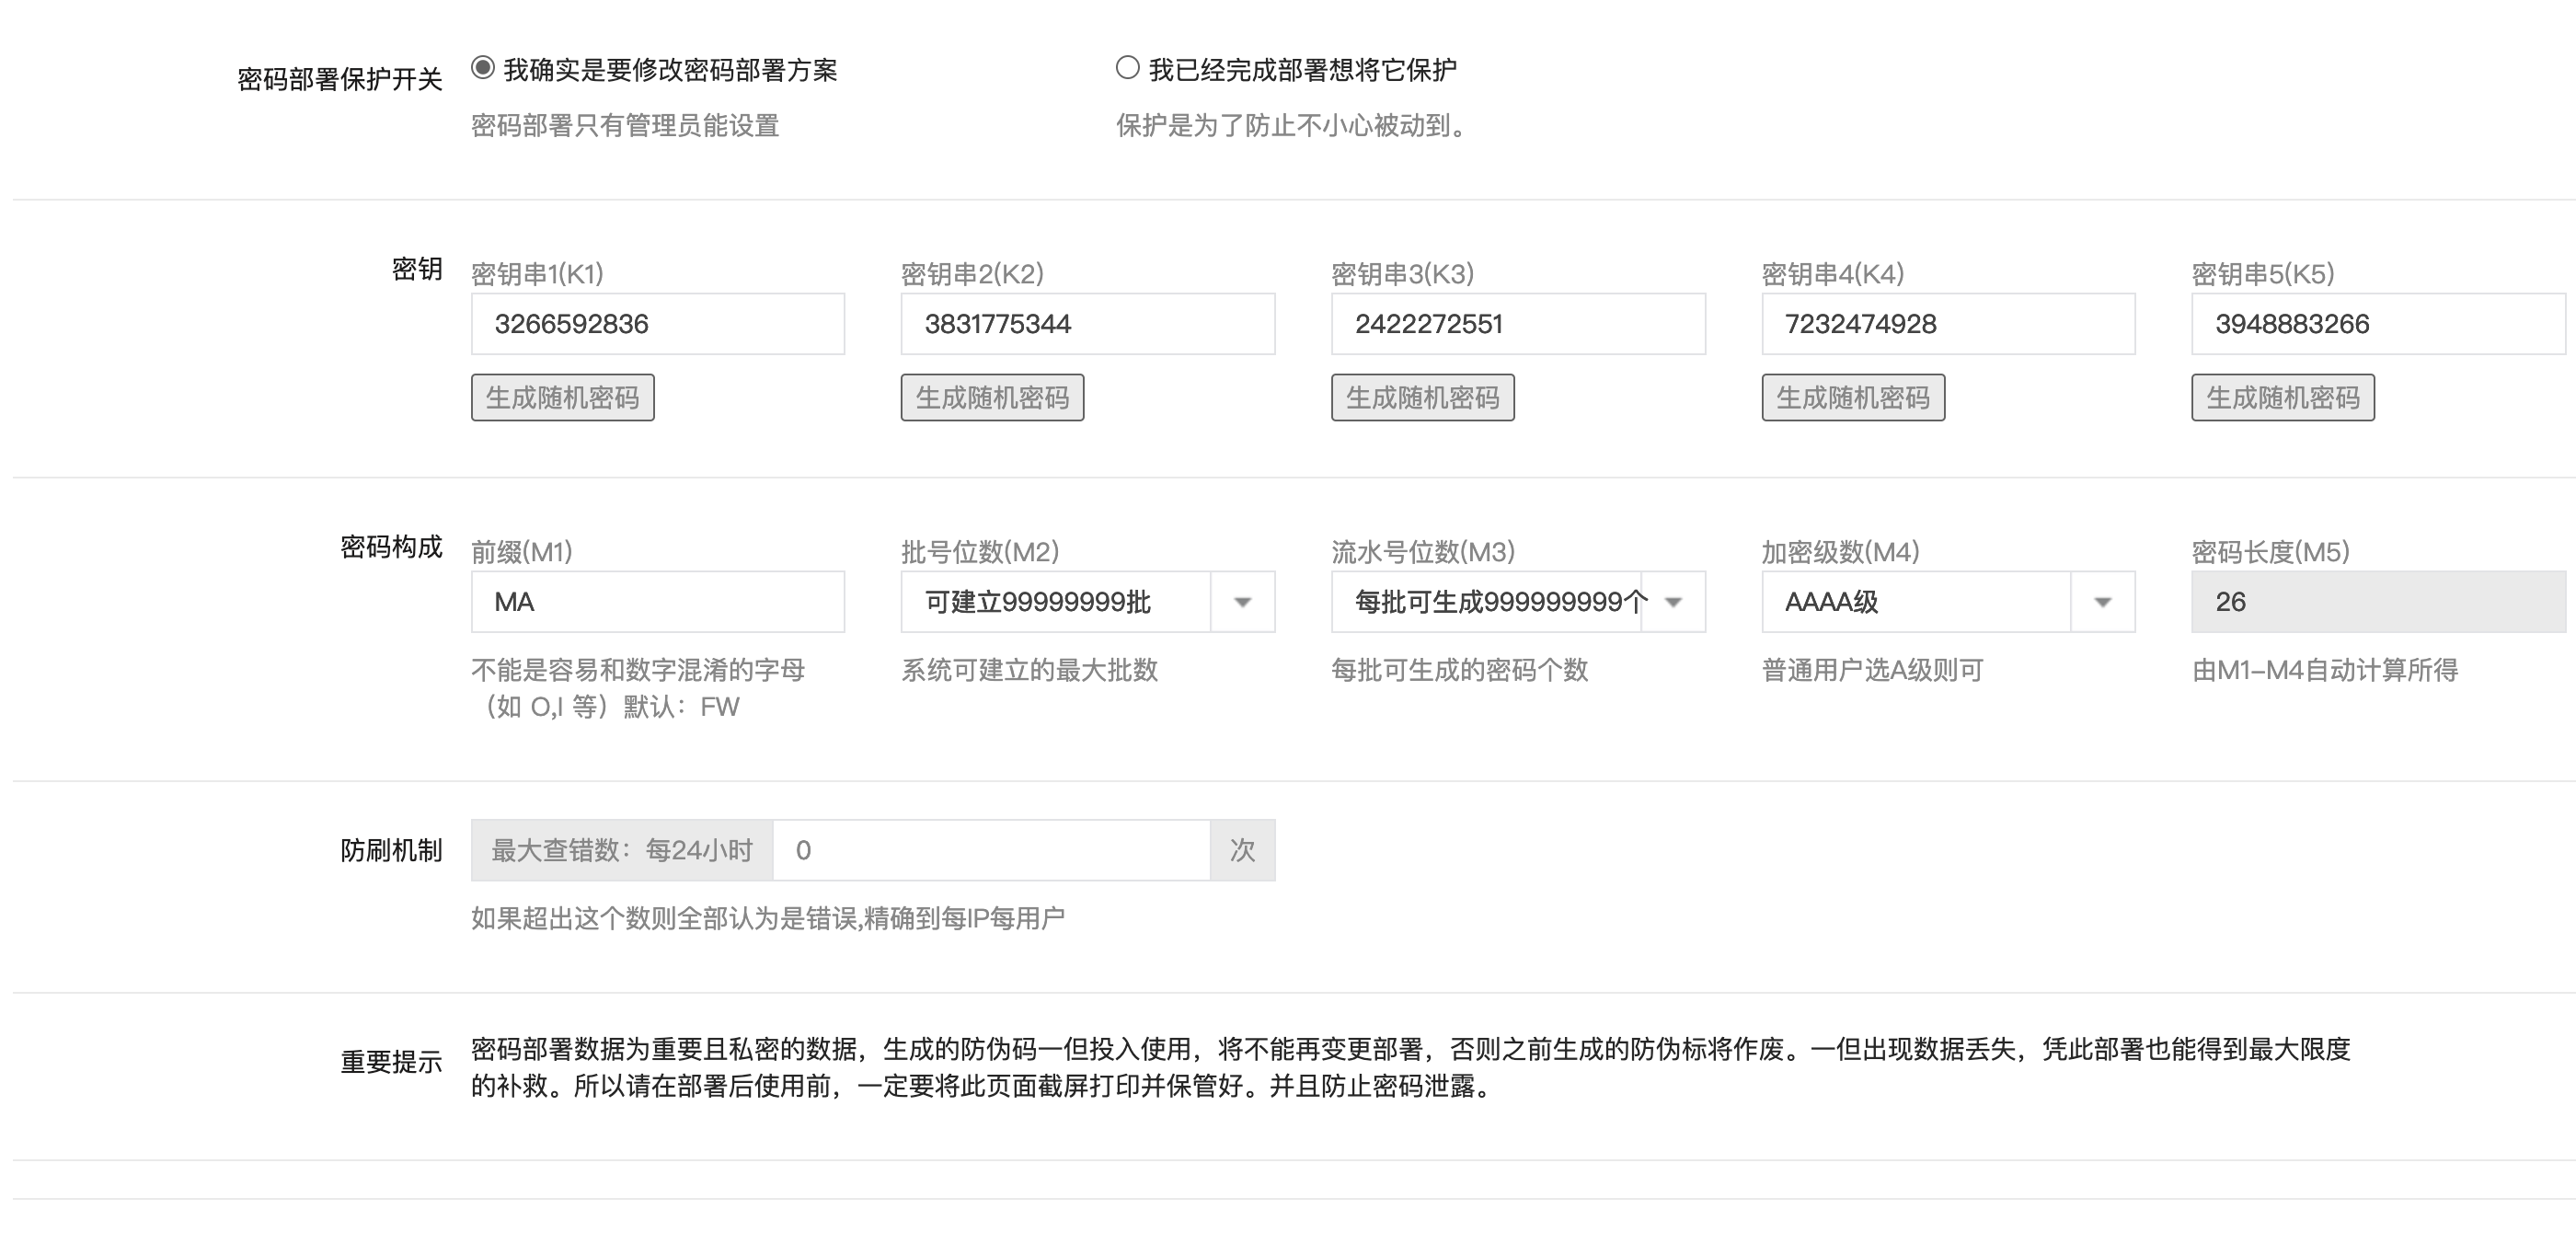Click hint 如果超出这个数则全部认为是错误
The image size is (2576, 1244).
[767, 918]
